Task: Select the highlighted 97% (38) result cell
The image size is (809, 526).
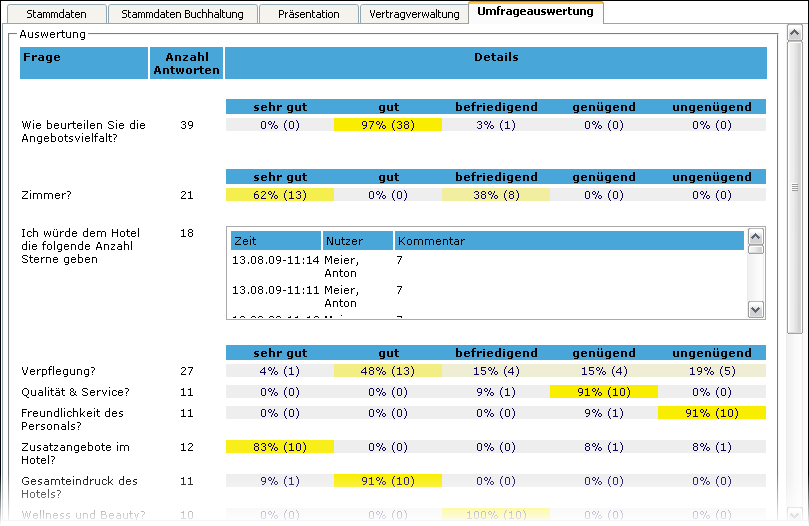Action: point(388,125)
